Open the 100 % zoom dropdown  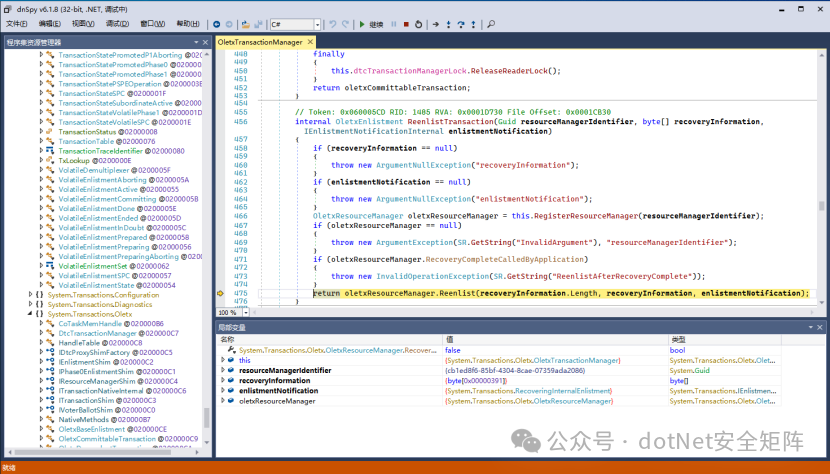(246, 312)
